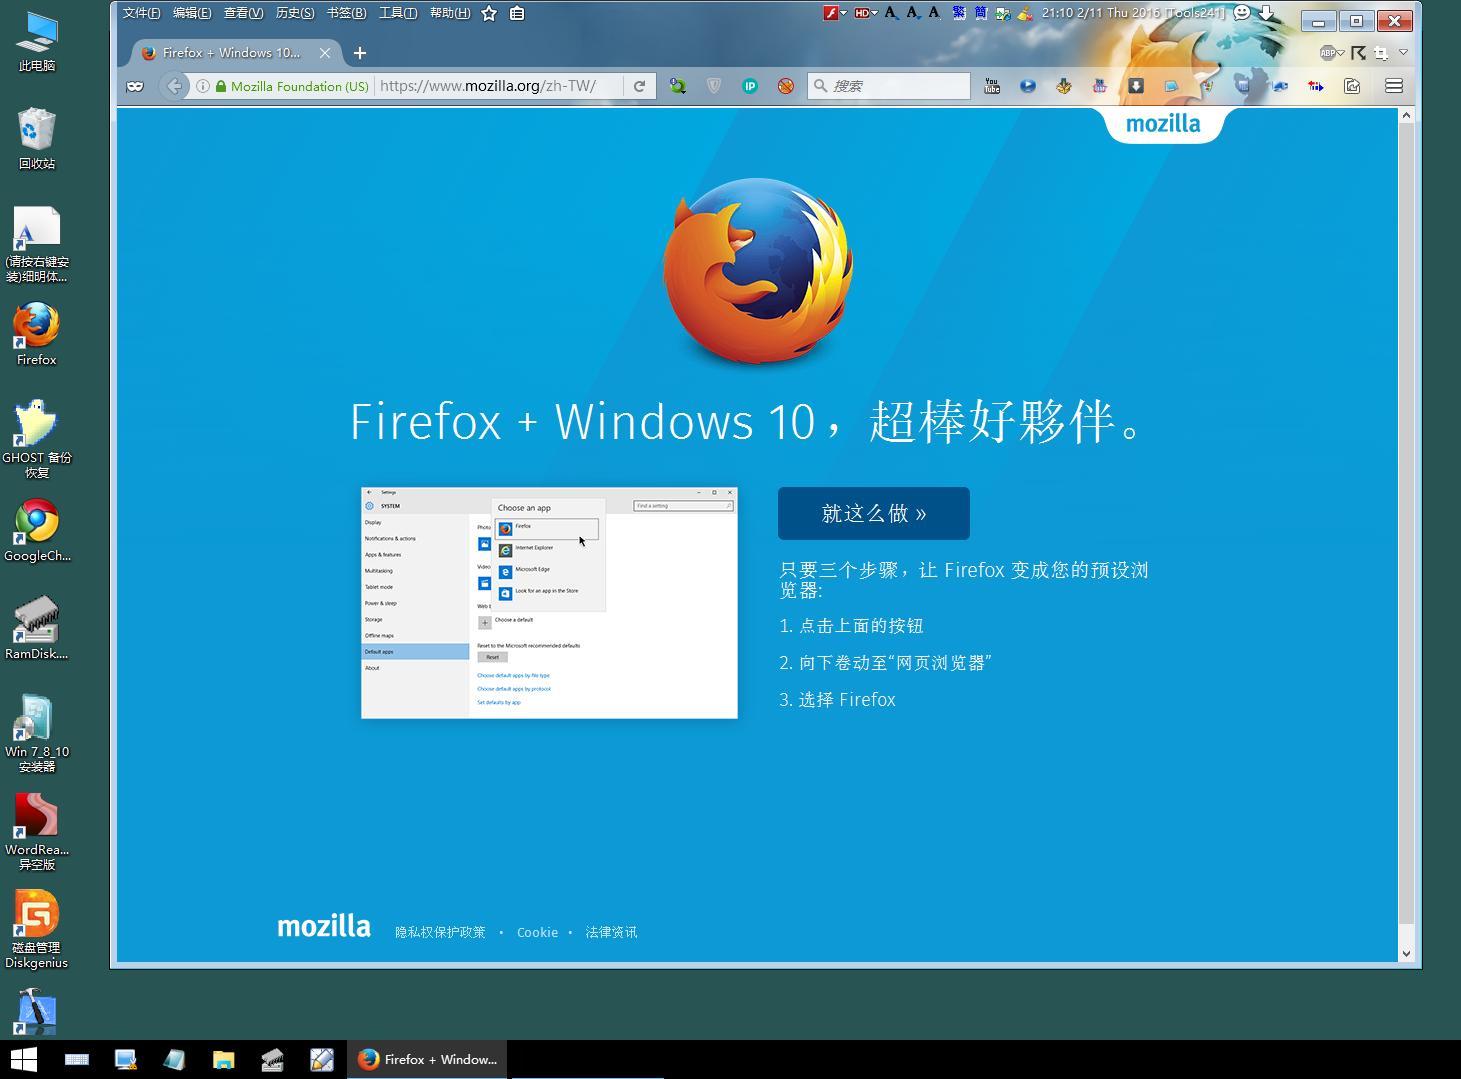
Task: Click the crop screenshot tool icon
Action: 1381,53
